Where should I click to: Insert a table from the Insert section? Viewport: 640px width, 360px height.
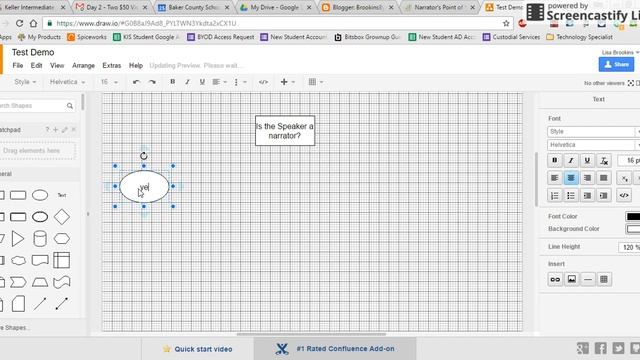(604, 279)
